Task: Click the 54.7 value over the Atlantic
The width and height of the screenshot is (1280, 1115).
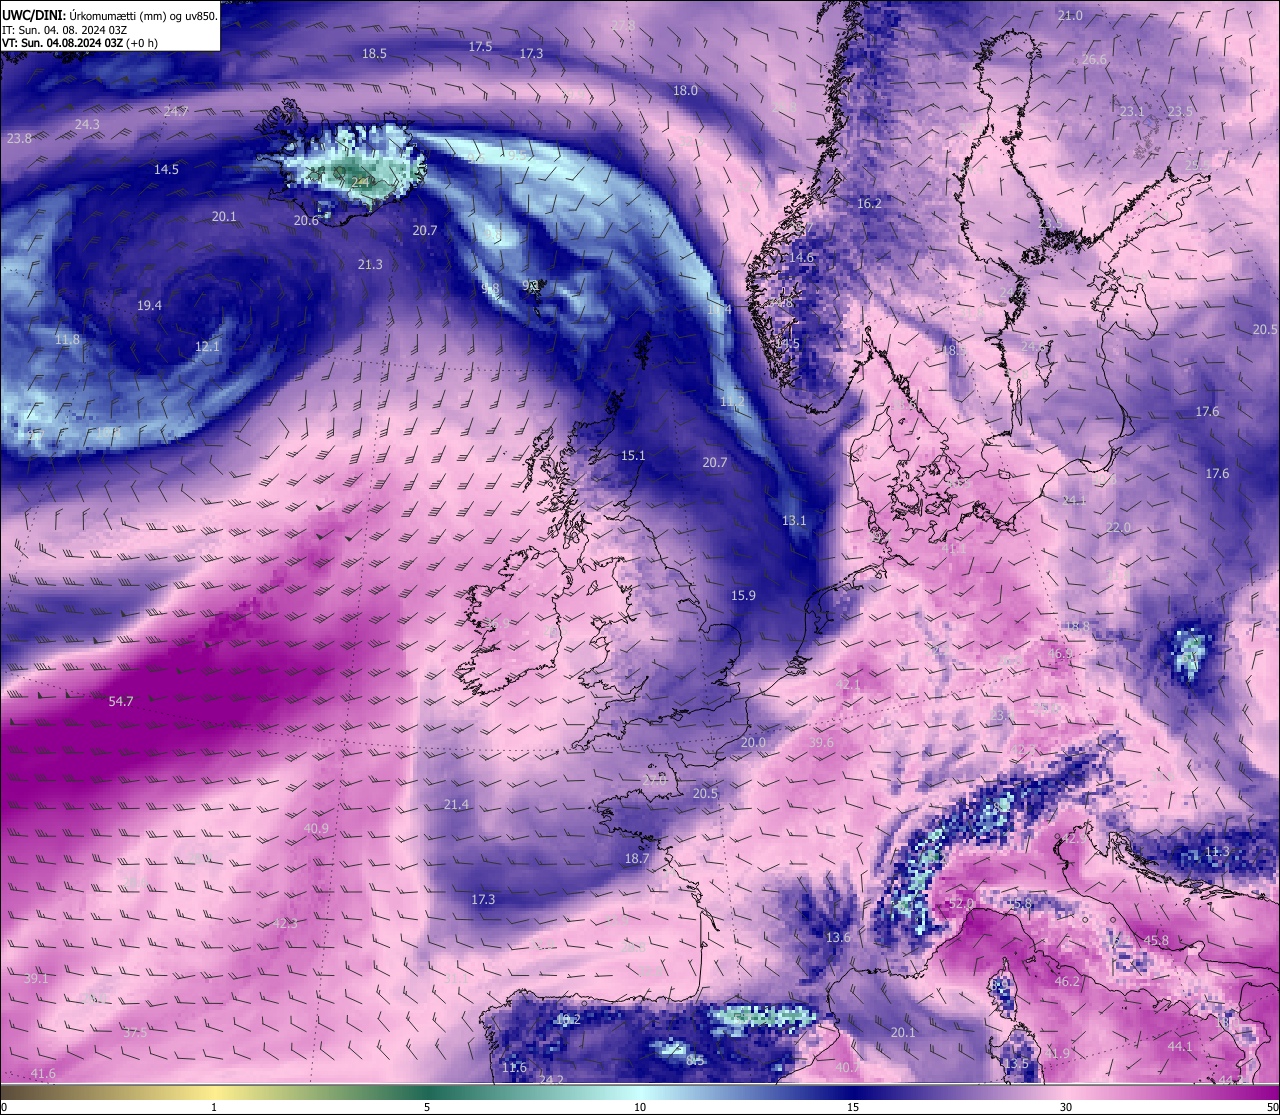Action: [121, 702]
